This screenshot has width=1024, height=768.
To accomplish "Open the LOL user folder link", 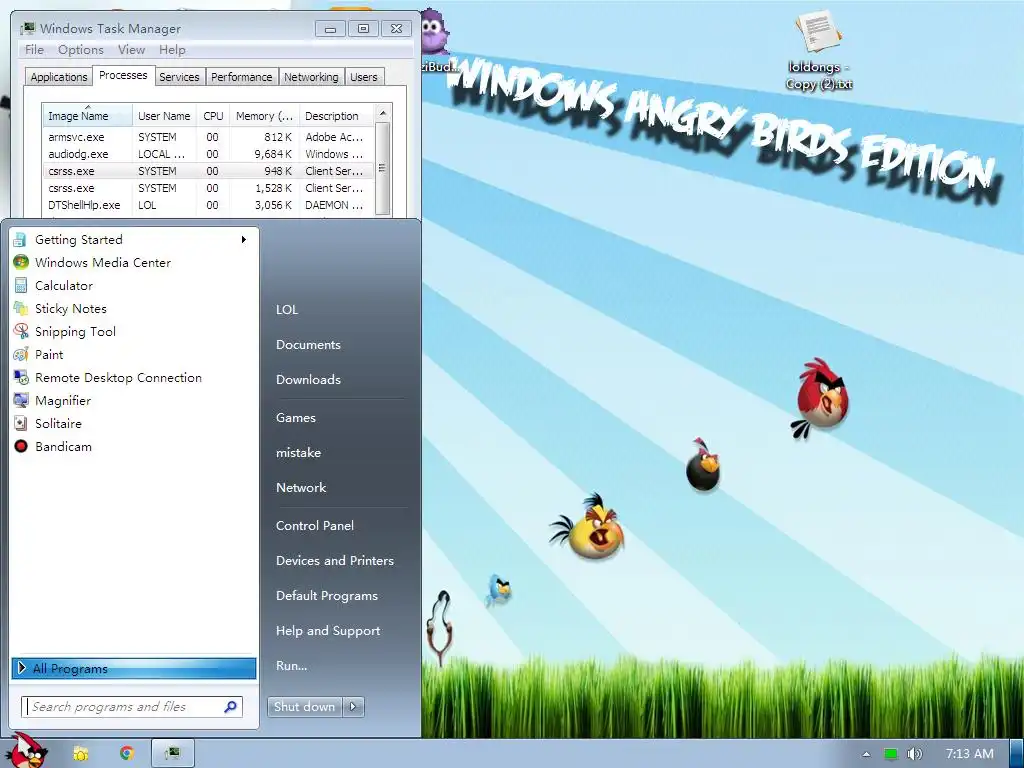I will tap(287, 310).
